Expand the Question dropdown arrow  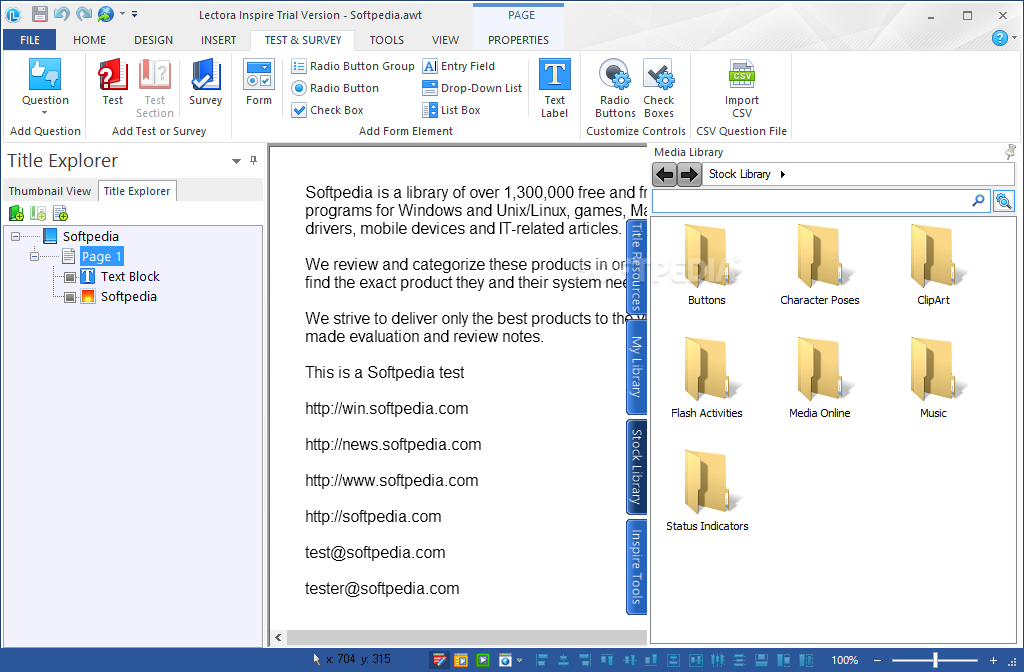pyautogui.click(x=45, y=112)
